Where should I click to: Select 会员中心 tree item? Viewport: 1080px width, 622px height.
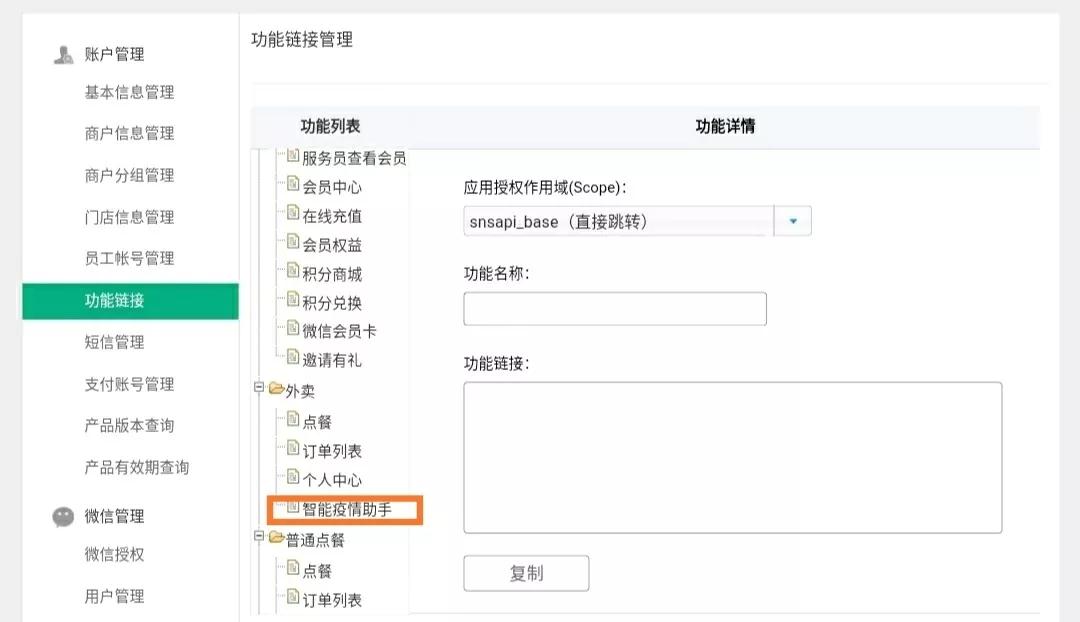pos(332,187)
